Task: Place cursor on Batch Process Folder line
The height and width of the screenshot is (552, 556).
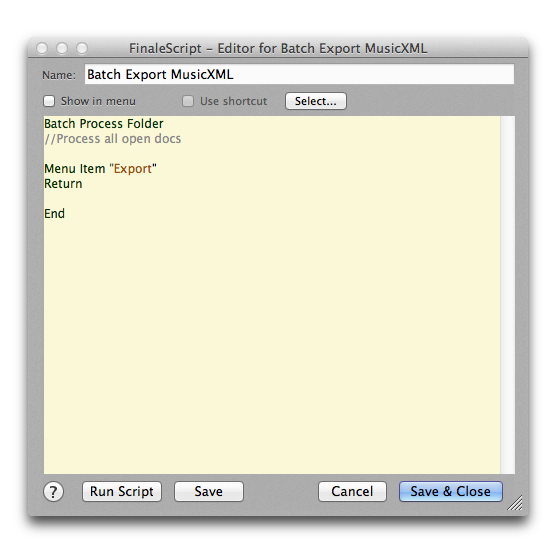Action: (x=104, y=124)
